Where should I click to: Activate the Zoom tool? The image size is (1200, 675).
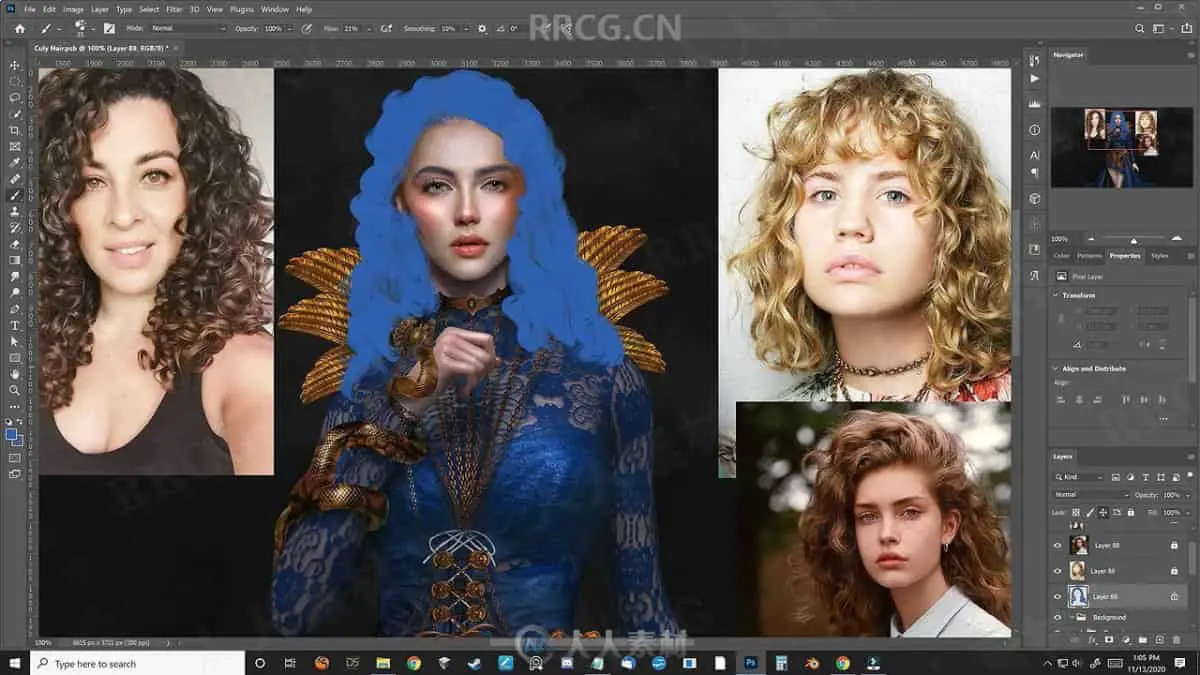tap(15, 390)
